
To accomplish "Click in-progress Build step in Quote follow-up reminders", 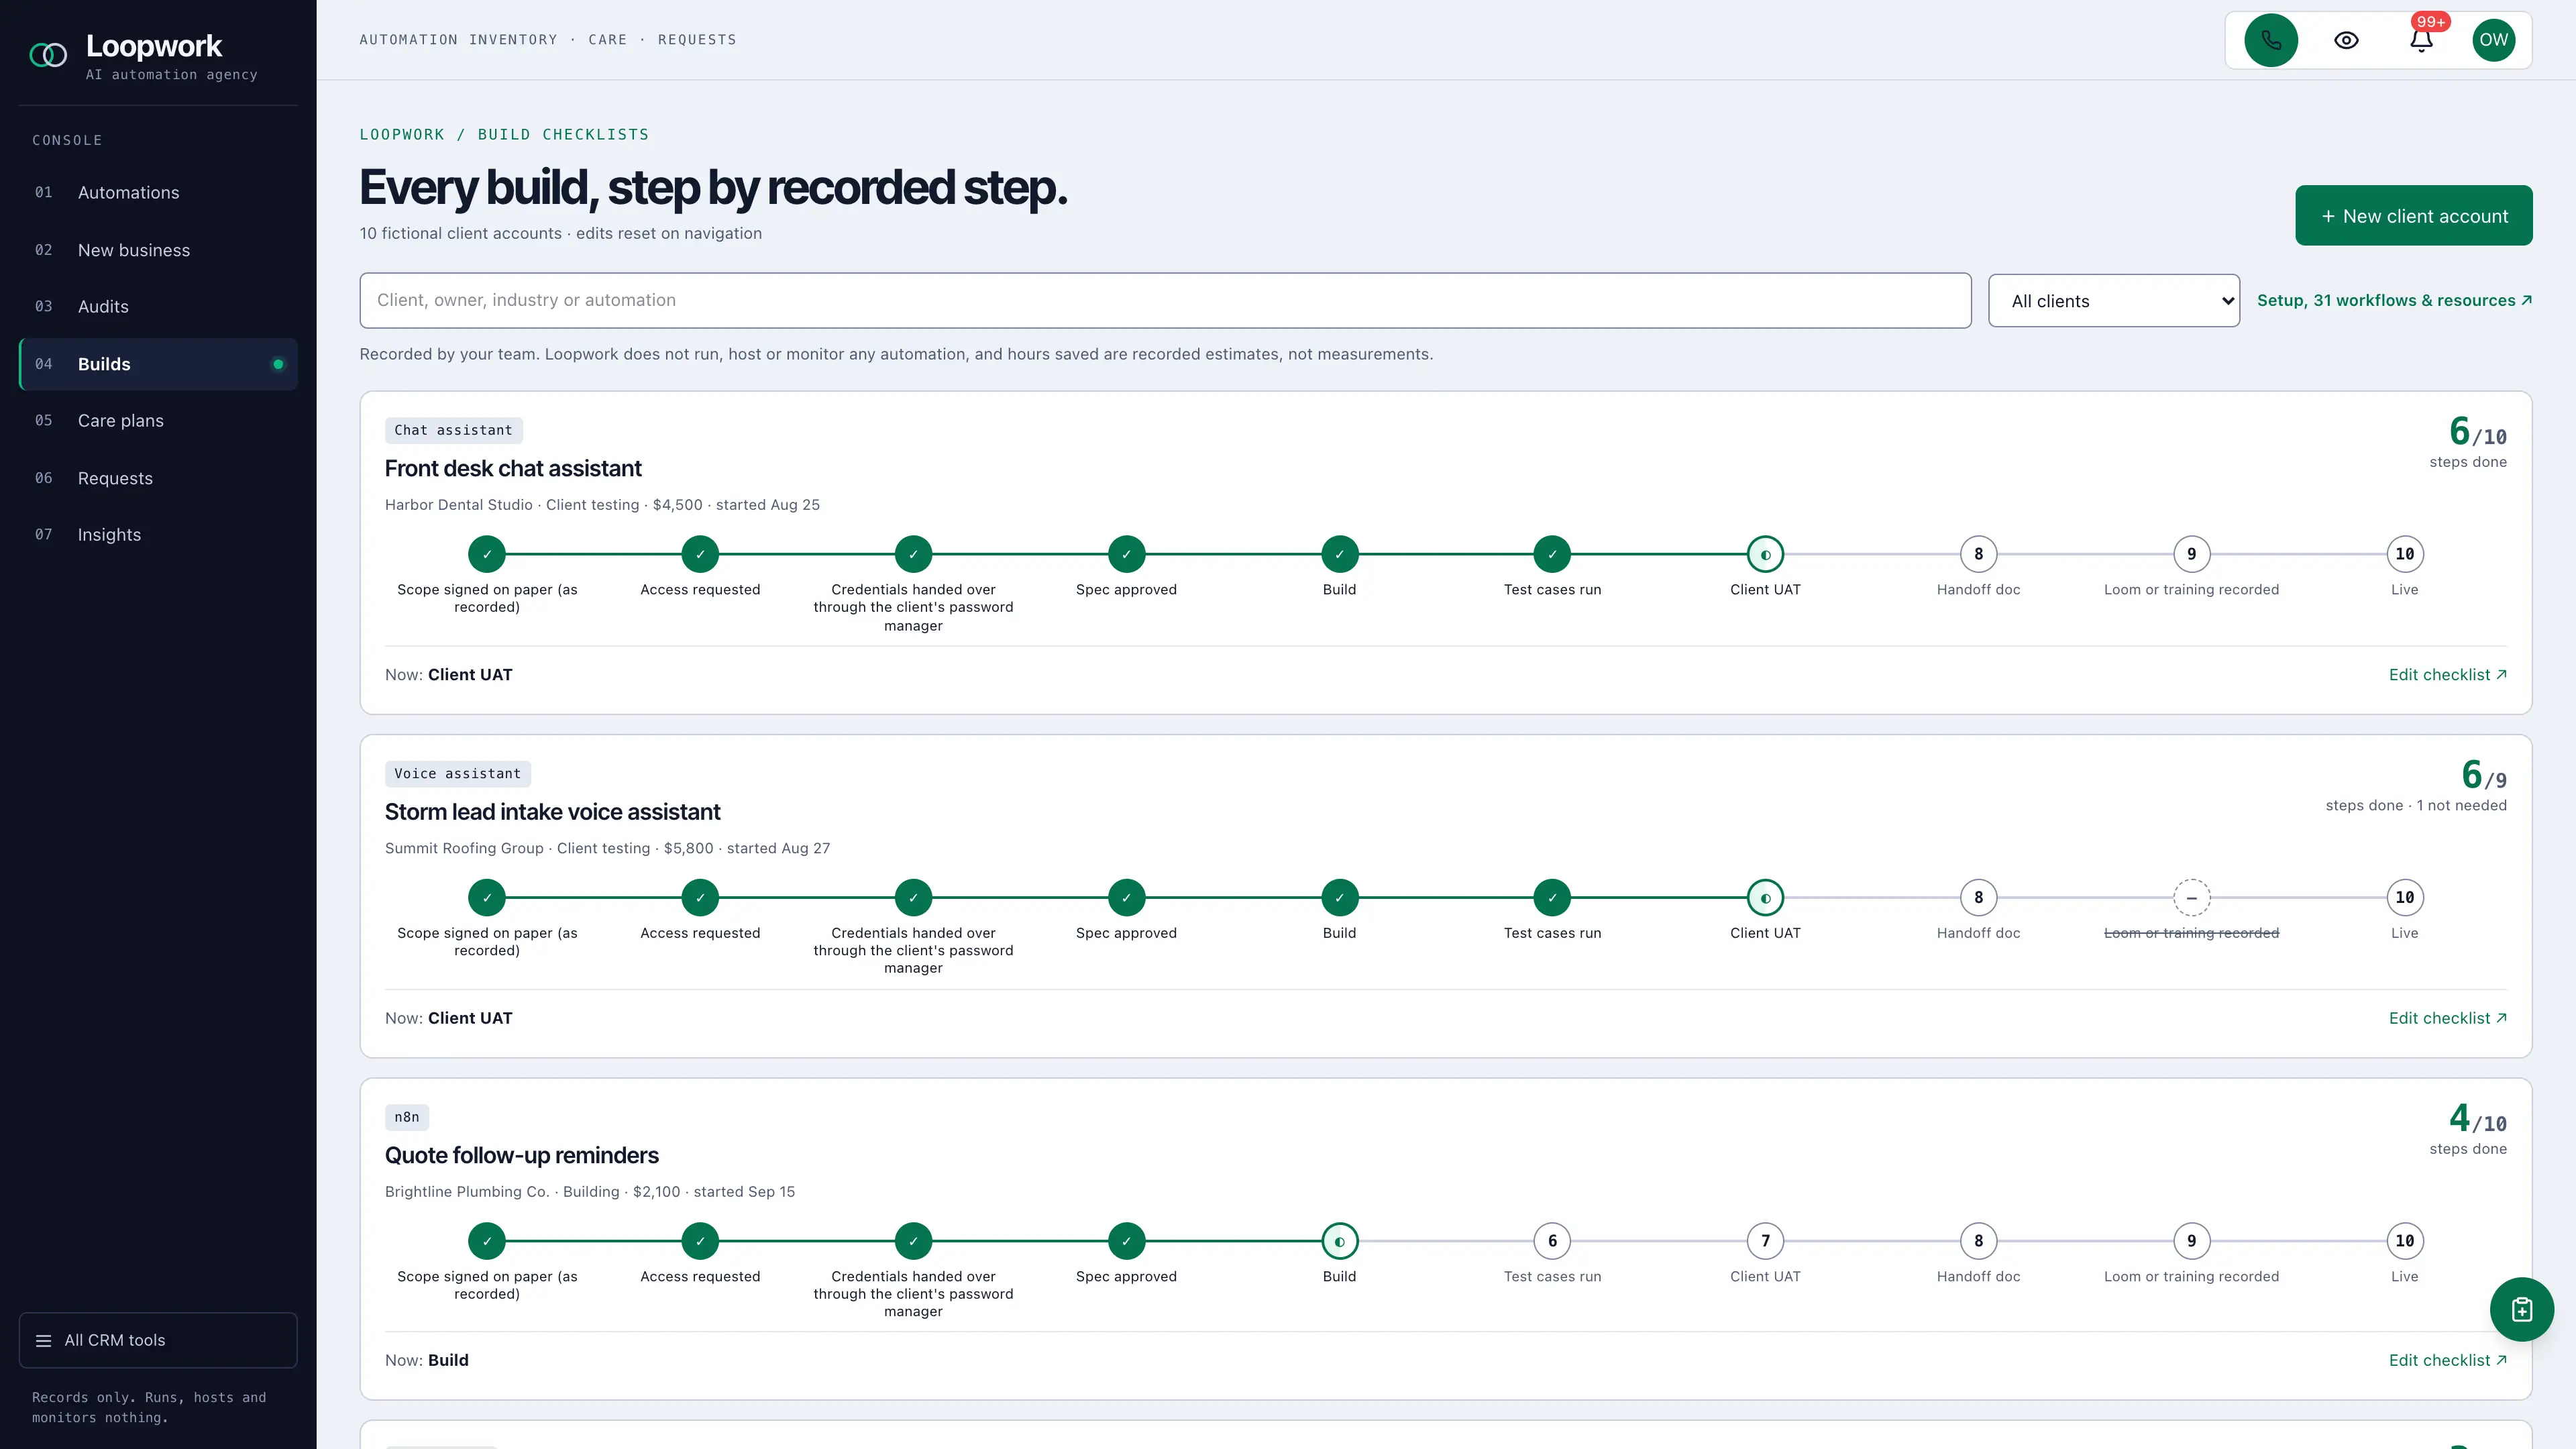I will (x=1339, y=1241).
